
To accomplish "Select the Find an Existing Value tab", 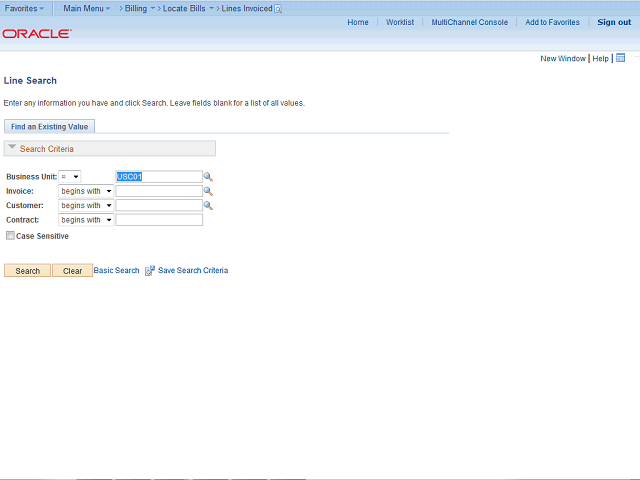I will tap(49, 127).
